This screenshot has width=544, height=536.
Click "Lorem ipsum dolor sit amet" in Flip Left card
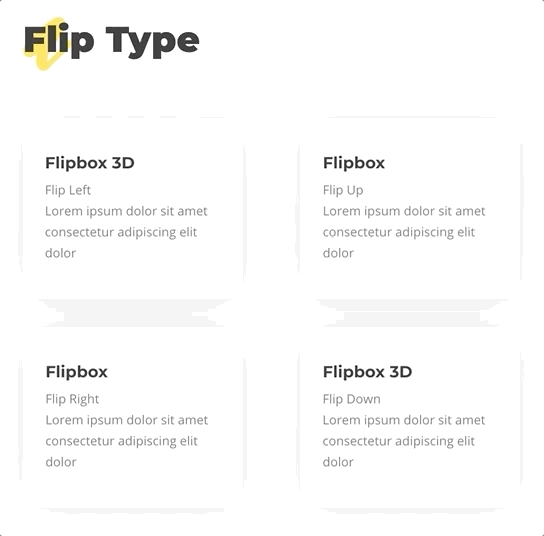tap(126, 211)
